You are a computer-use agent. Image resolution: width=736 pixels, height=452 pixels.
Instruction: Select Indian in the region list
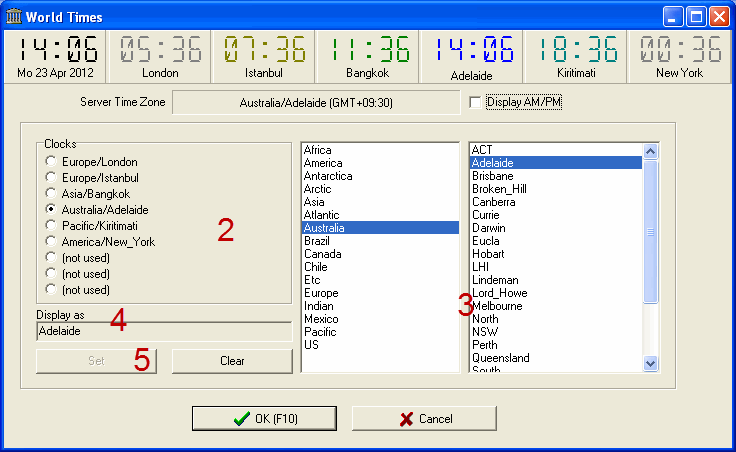[380, 306]
